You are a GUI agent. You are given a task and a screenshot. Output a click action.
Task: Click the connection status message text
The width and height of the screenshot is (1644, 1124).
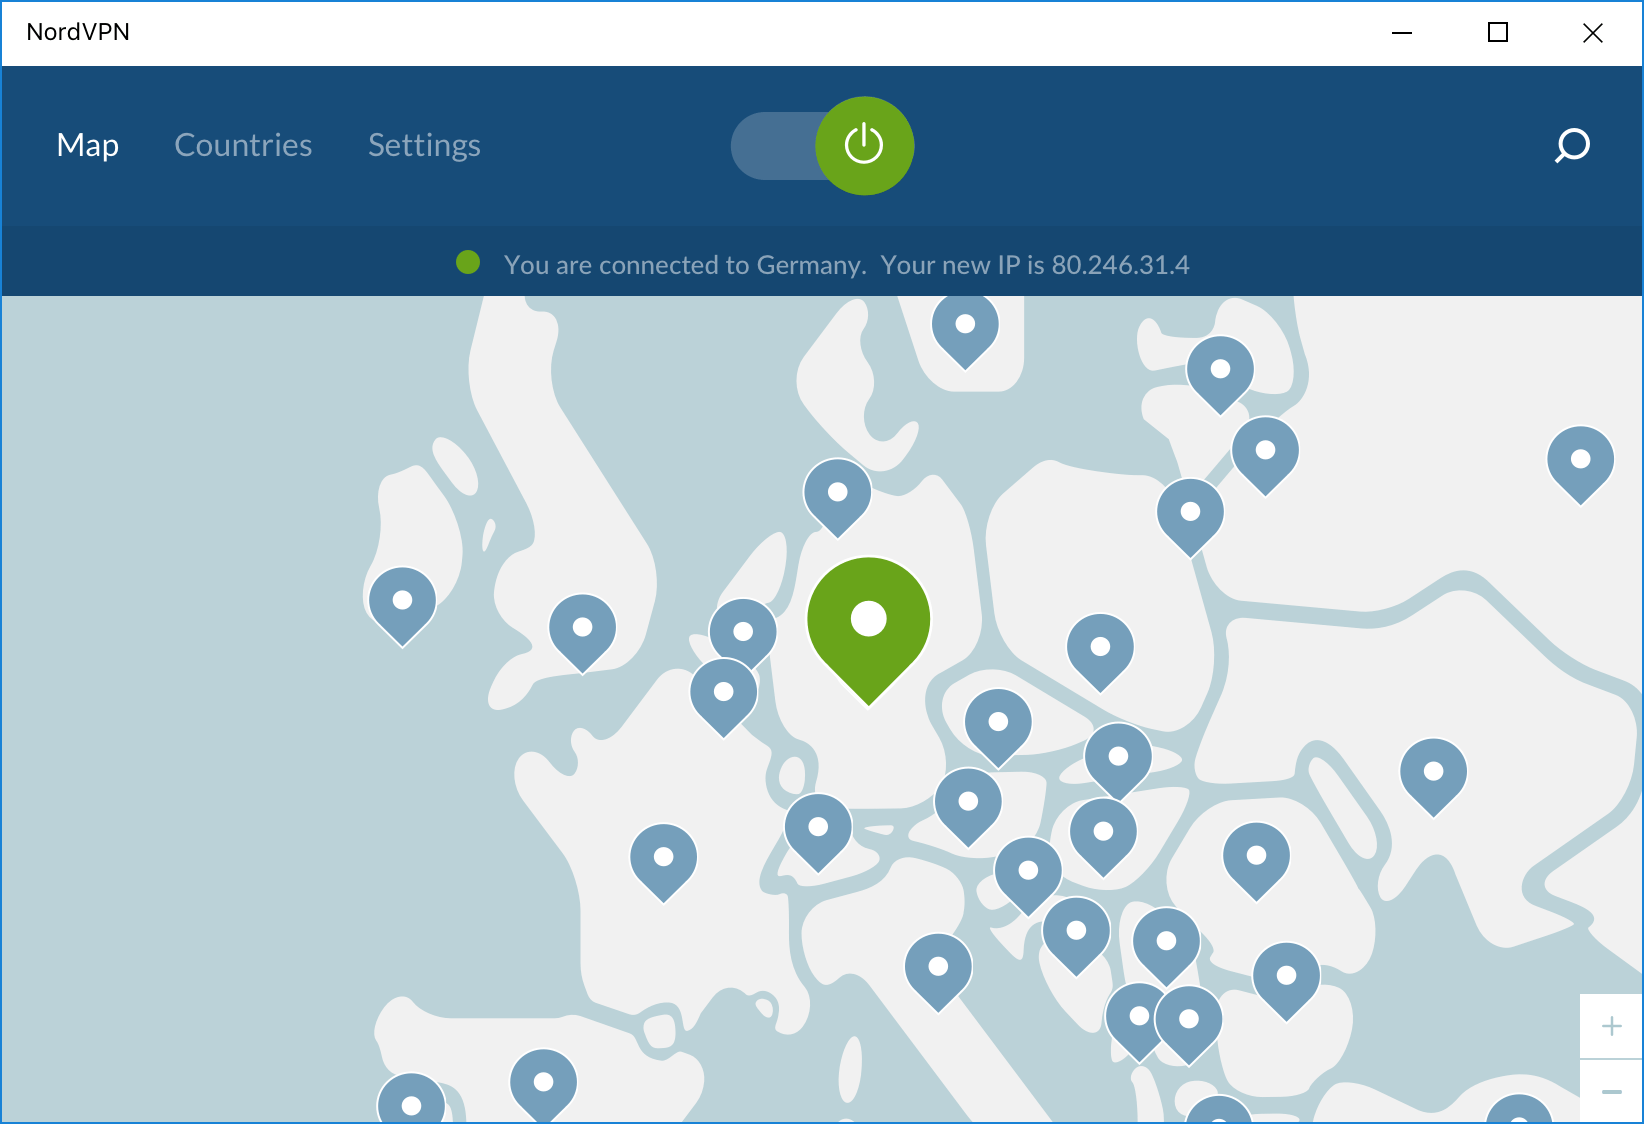846,265
